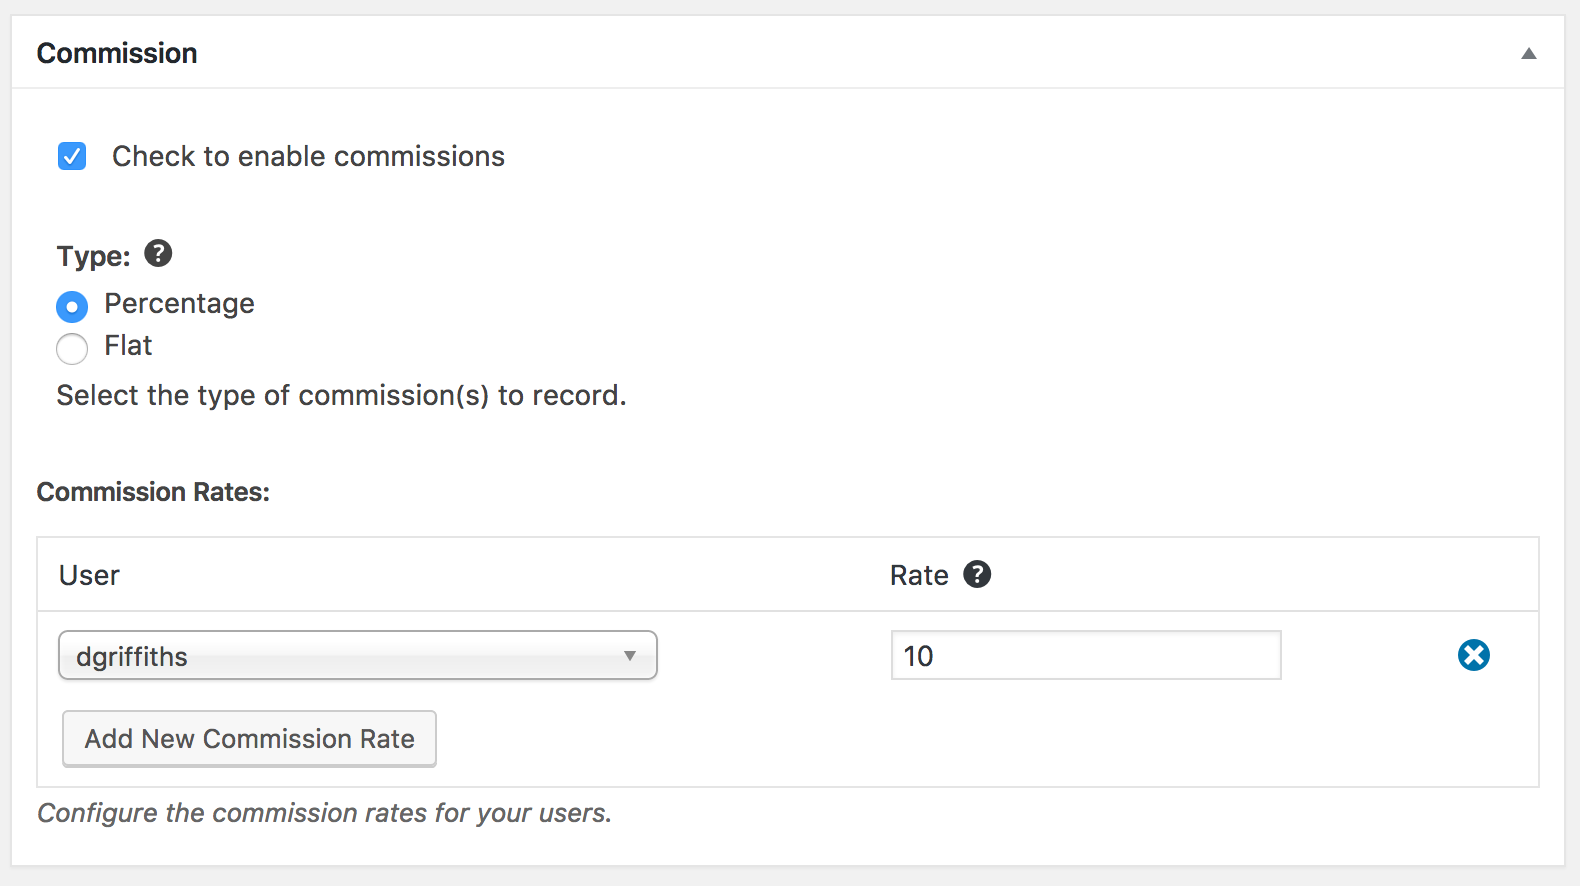Click the help icon beside Type
Viewport: 1580px width, 886px height.
[x=158, y=254]
